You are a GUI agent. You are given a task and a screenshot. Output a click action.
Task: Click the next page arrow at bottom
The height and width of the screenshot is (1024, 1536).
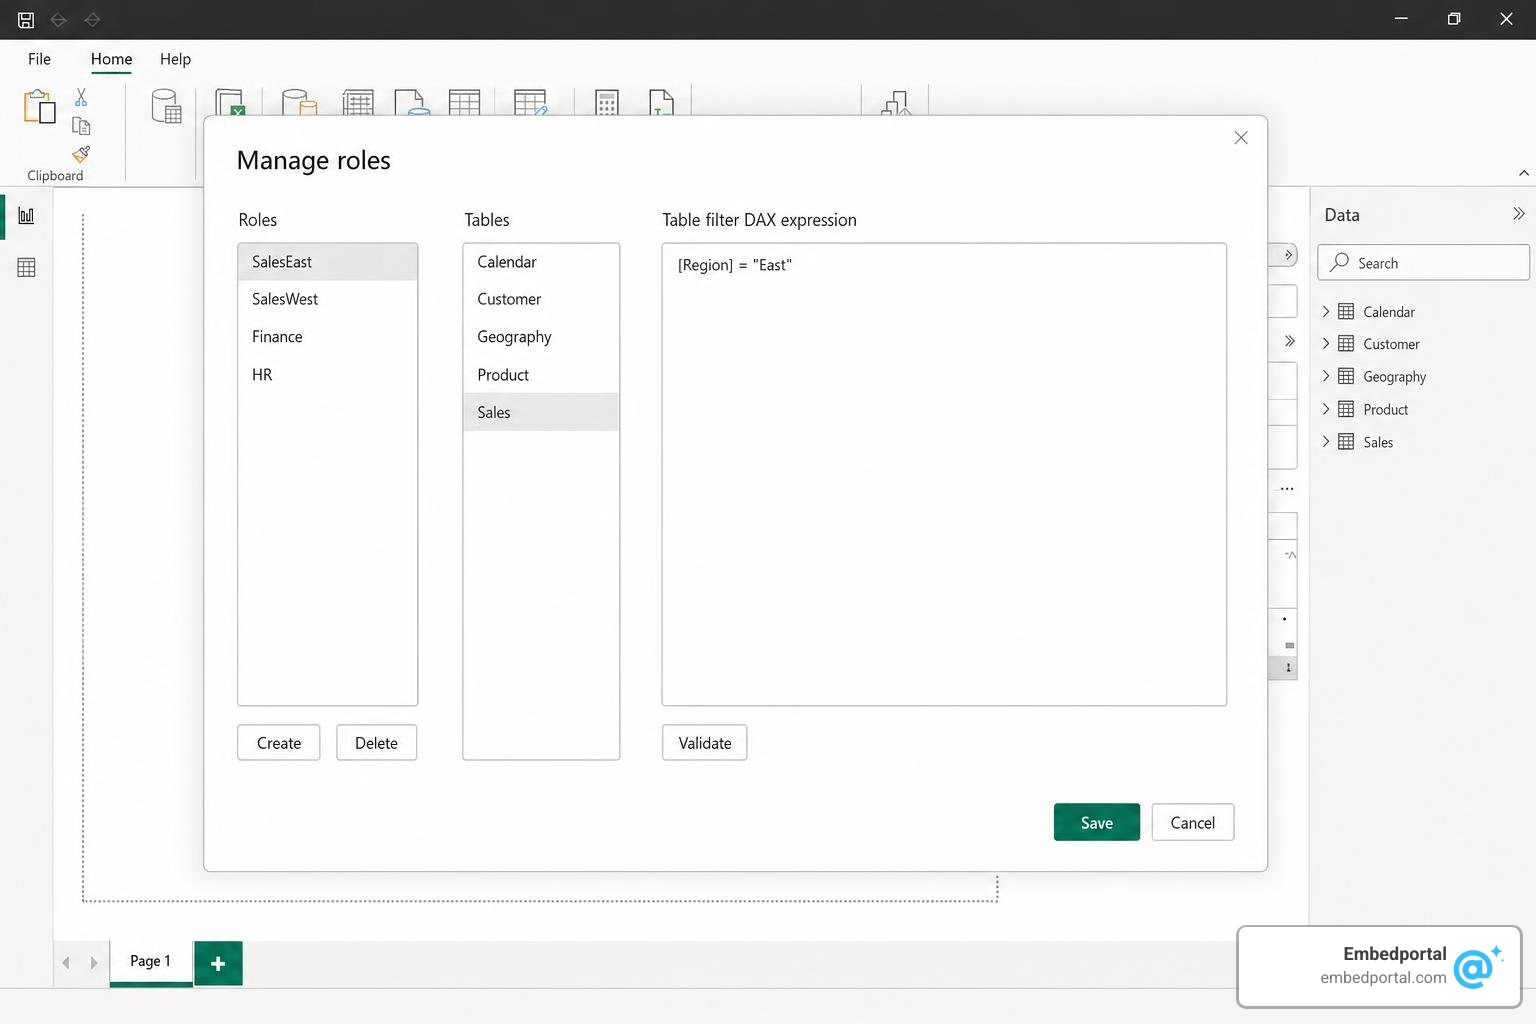[94, 963]
